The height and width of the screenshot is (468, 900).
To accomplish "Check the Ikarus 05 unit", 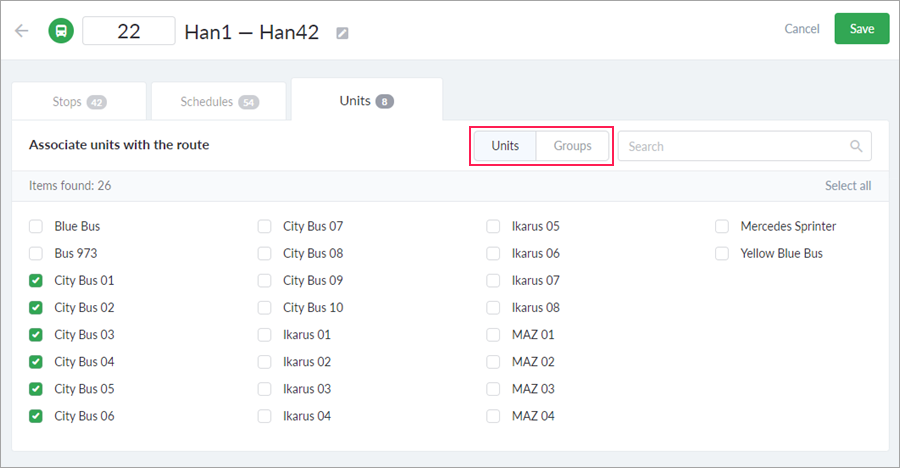I will pyautogui.click(x=493, y=226).
